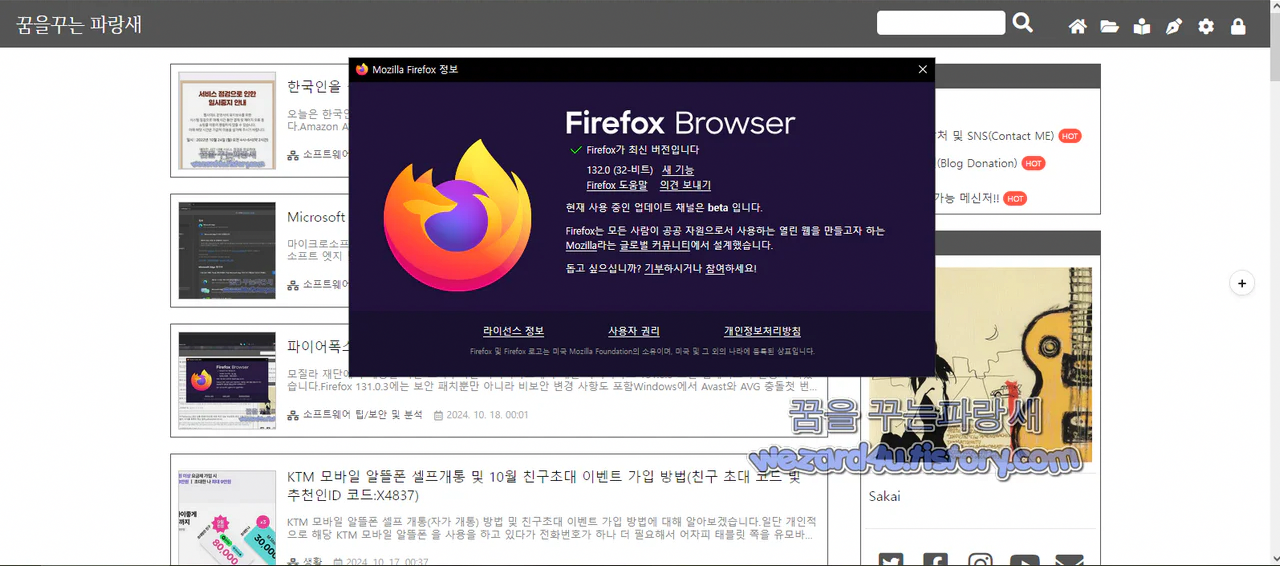Open thumbnail of the 한국인 post
The width and height of the screenshot is (1280, 566).
227,120
